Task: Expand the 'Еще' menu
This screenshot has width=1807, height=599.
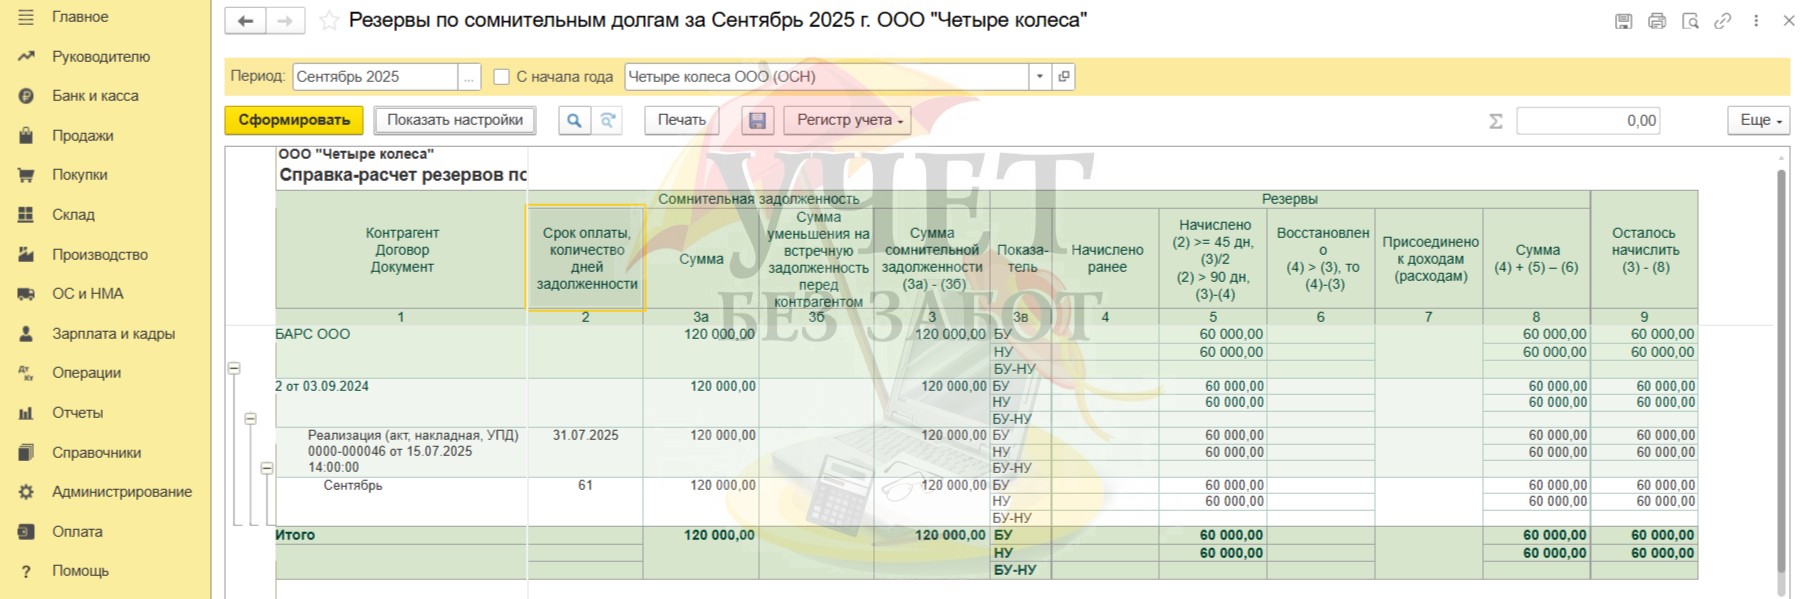Action: [1758, 120]
